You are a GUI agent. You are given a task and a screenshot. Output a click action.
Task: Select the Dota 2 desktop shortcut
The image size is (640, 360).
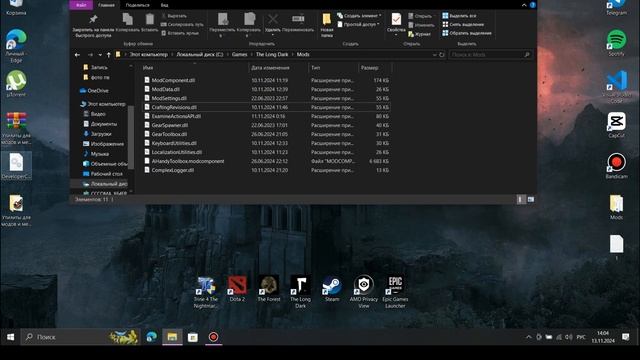point(237,289)
